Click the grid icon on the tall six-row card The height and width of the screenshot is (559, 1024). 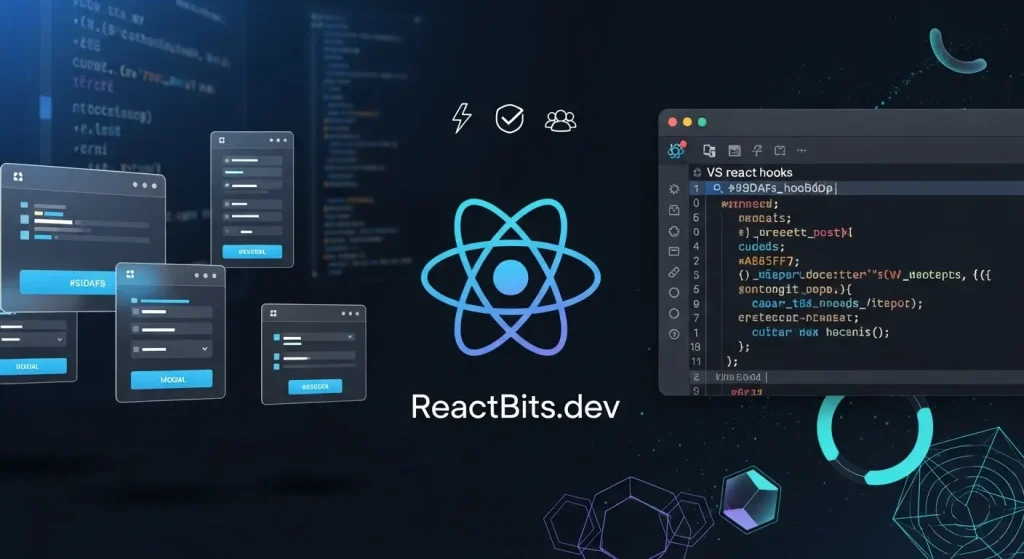click(222, 140)
